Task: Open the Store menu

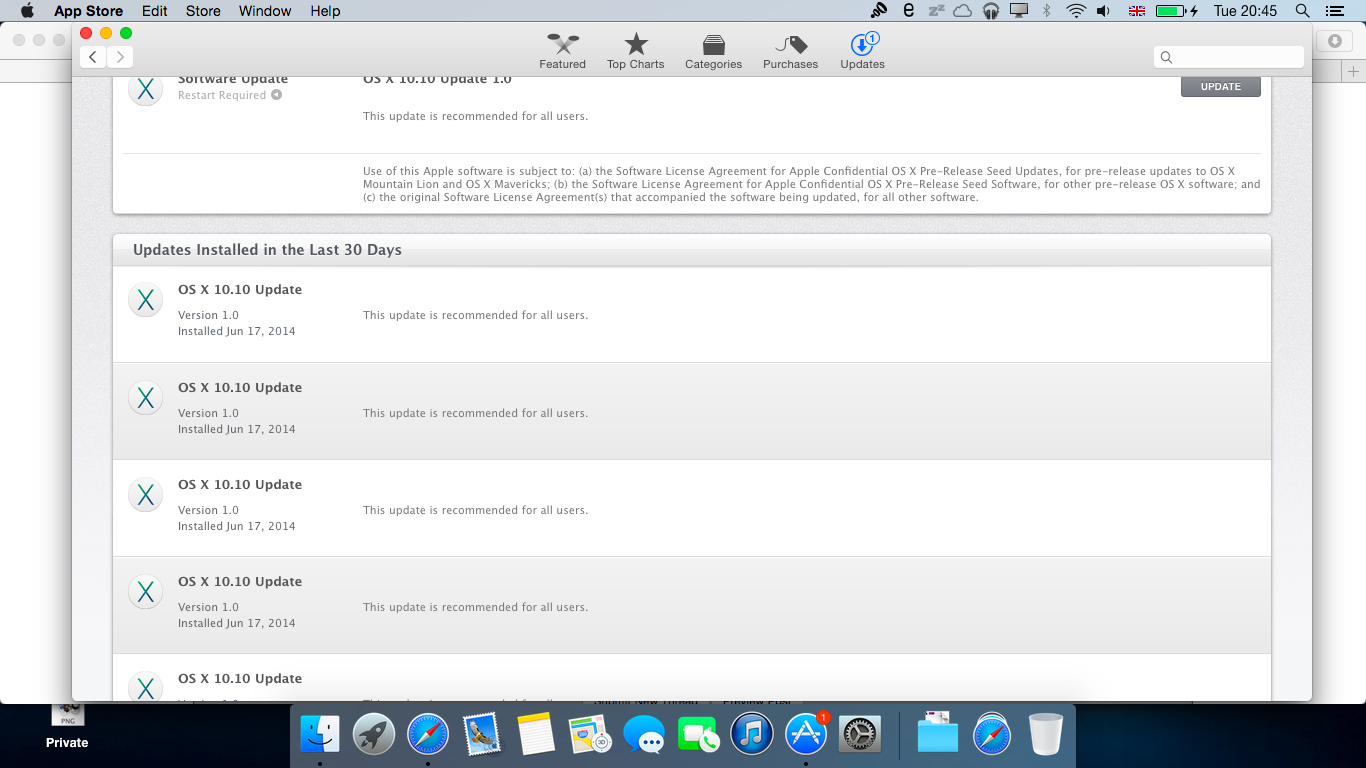Action: point(203,11)
